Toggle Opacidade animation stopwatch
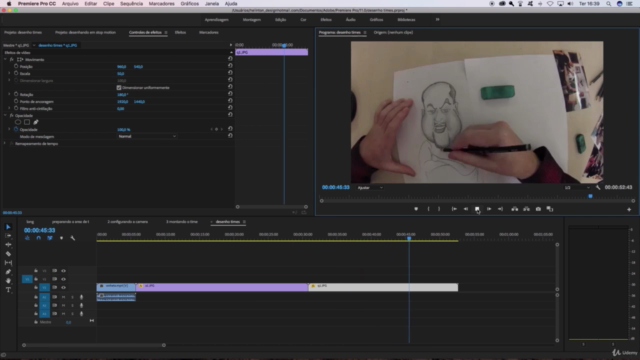This screenshot has width=640, height=360. coord(16,129)
